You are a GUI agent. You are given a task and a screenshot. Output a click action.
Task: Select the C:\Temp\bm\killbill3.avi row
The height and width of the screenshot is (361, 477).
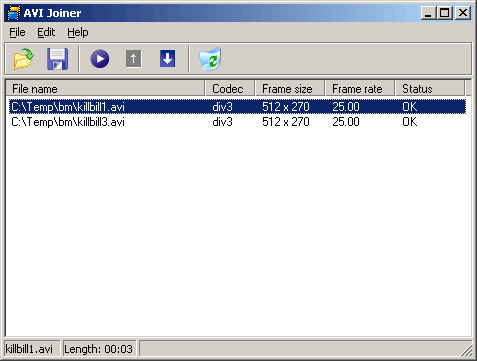pyautogui.click(x=237, y=122)
